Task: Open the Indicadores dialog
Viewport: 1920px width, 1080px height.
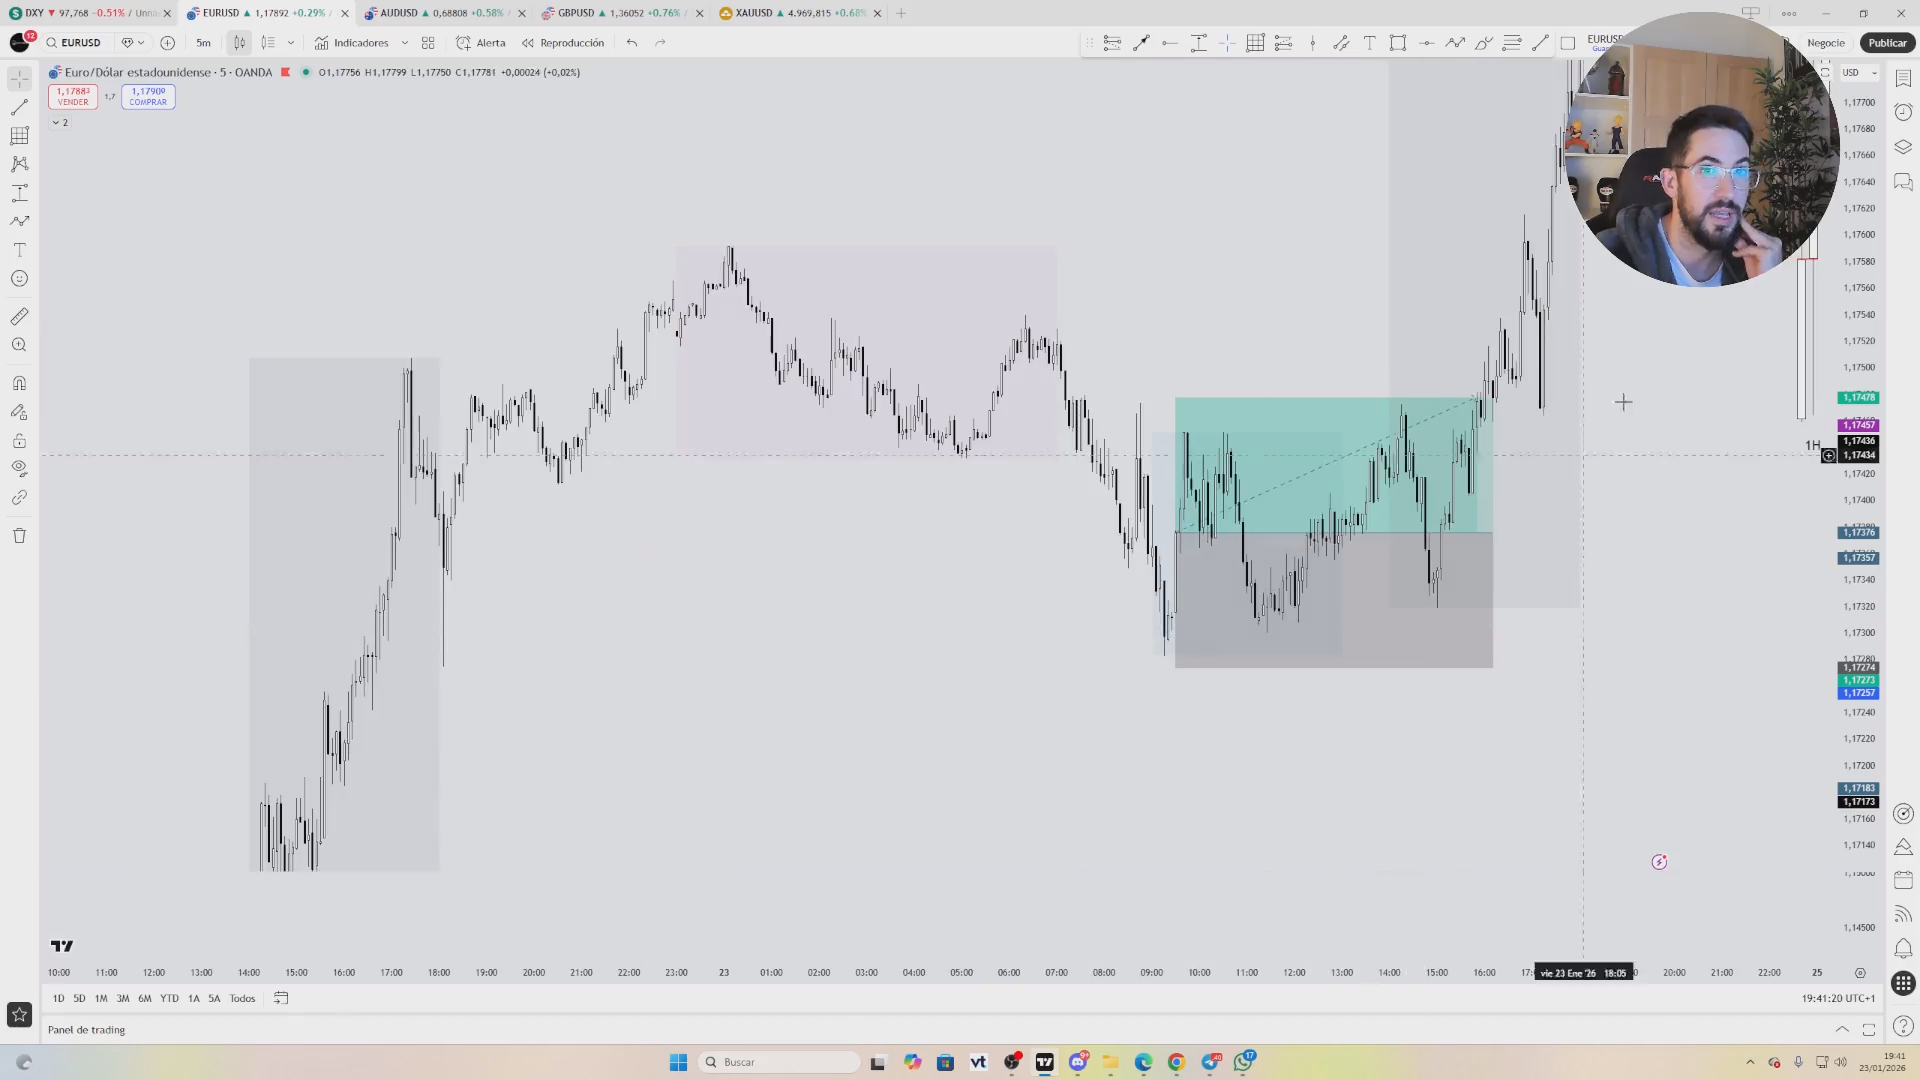Action: 351,43
